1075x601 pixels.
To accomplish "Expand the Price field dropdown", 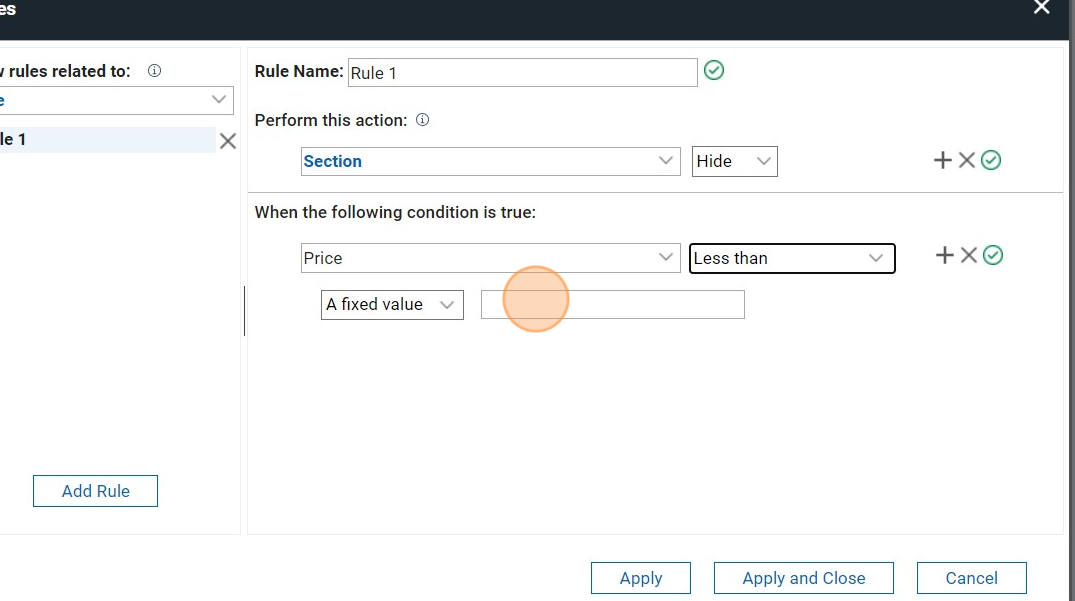I will (x=490, y=258).
